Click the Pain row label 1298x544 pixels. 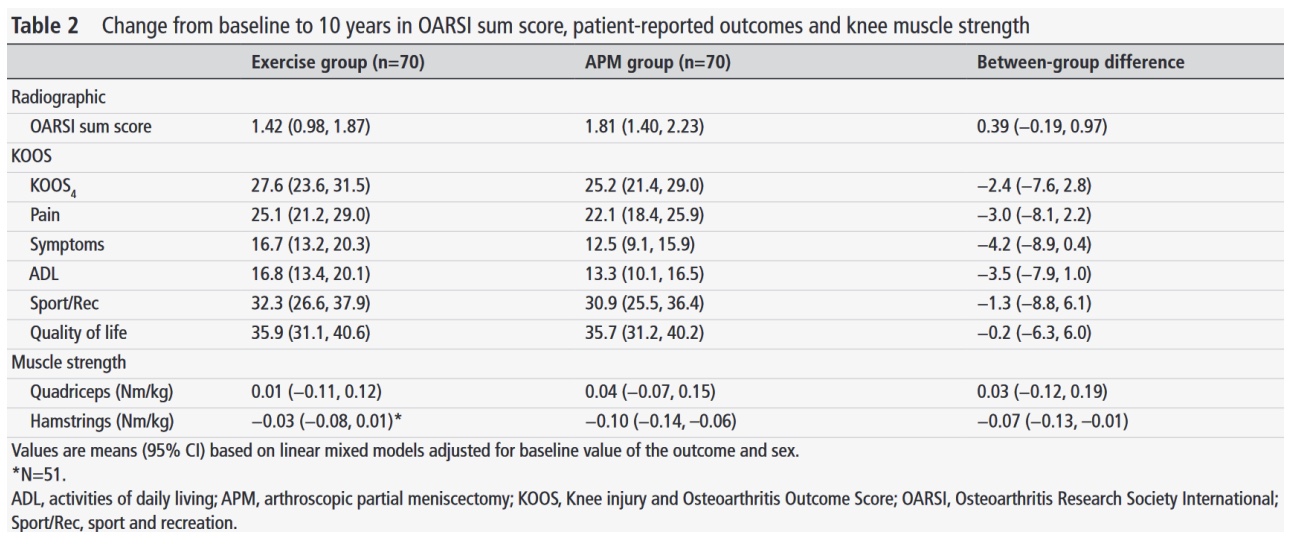click(x=46, y=215)
